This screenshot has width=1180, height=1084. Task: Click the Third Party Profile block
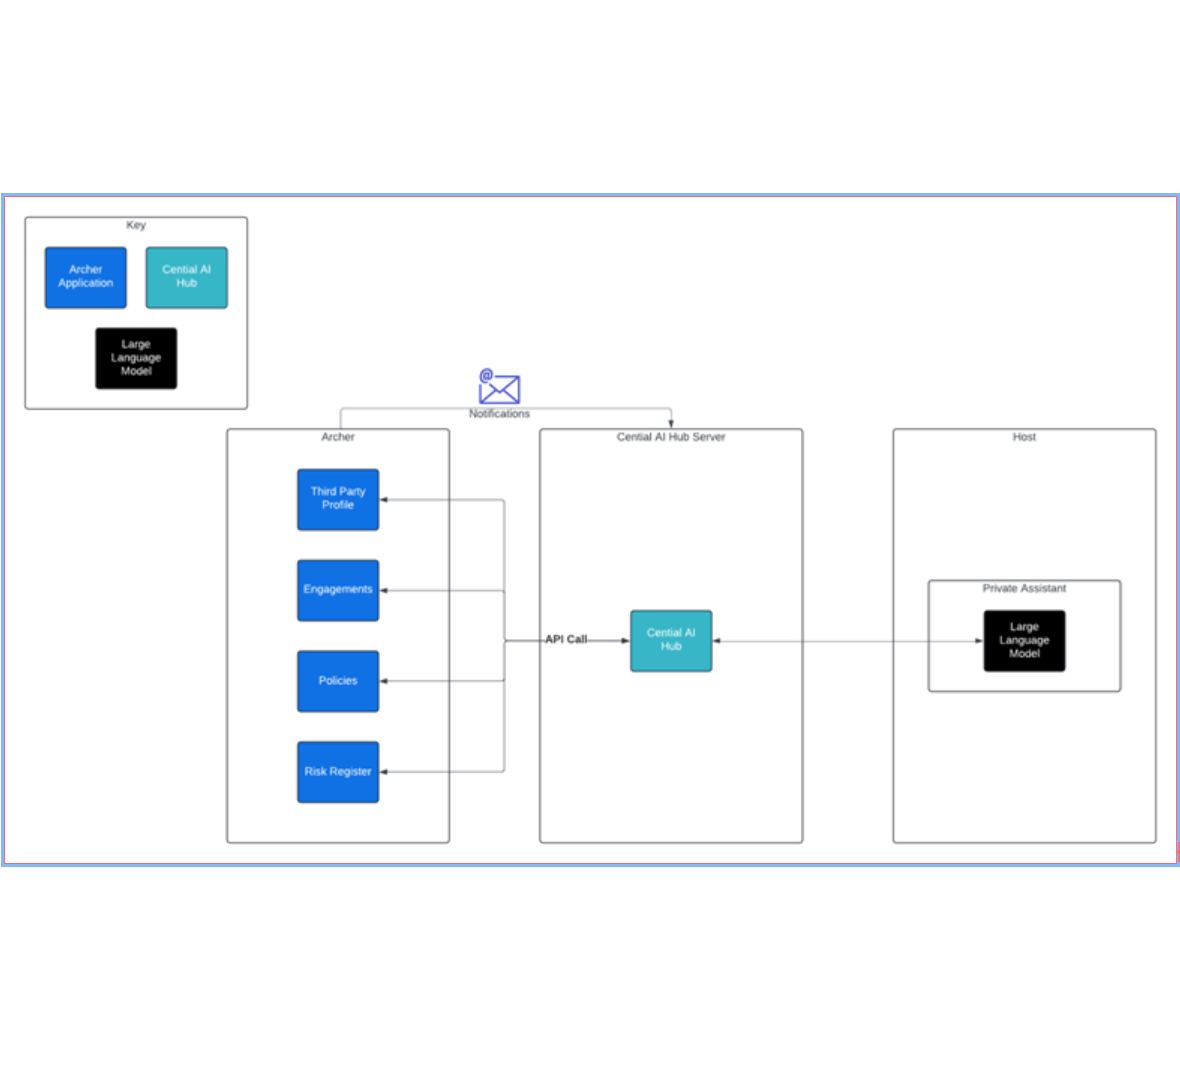338,499
